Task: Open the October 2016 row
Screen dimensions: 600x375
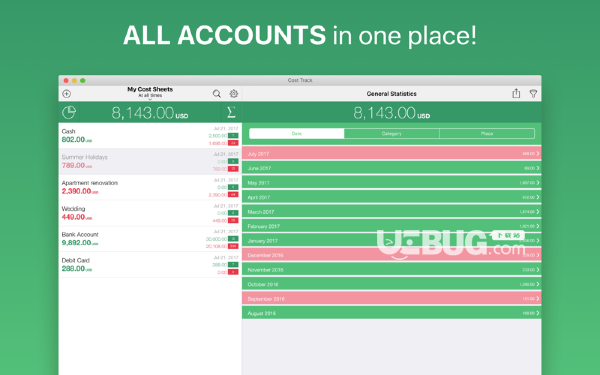Action: pyautogui.click(x=391, y=284)
